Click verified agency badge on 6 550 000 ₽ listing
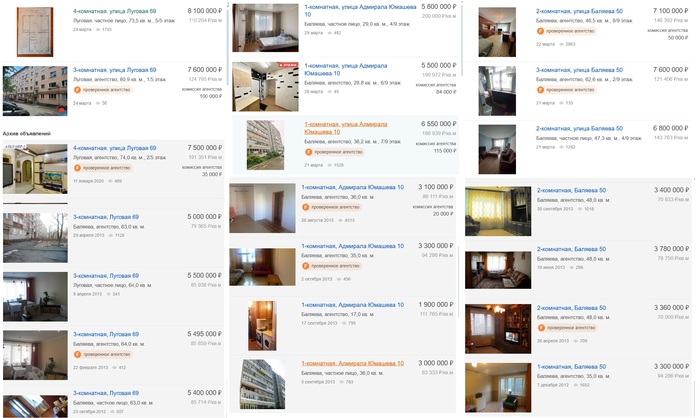Screen dimensions: 700x418 tap(334, 152)
